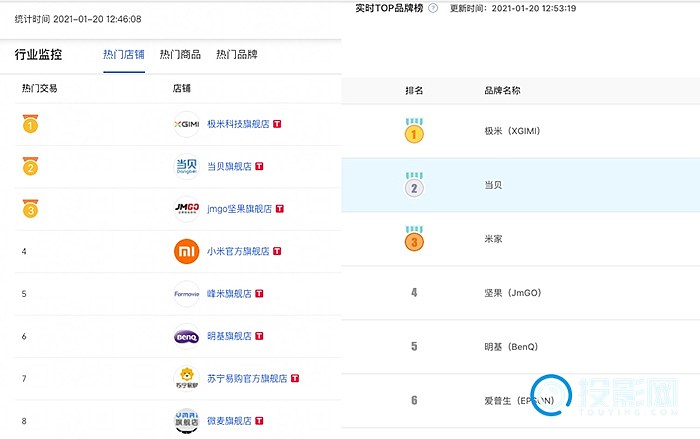The width and height of the screenshot is (700, 439).
Task: Select the brand row 米家
Action: [x=521, y=239]
